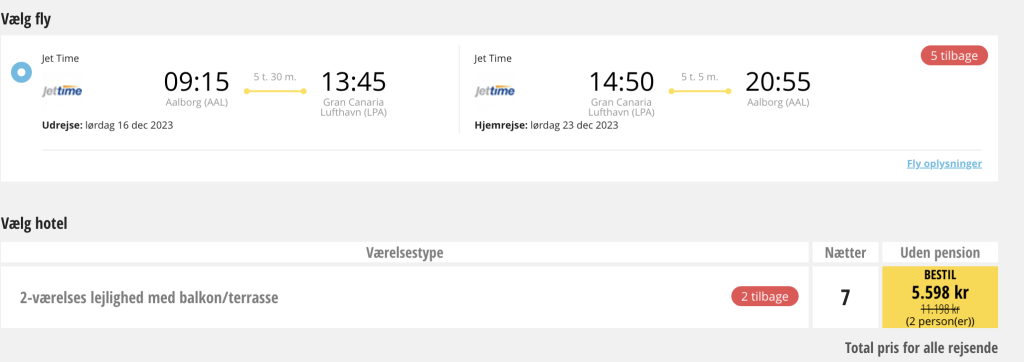Click the 20:55 arrival time in Aalborg
Image resolution: width=1024 pixels, height=362 pixels.
pyautogui.click(x=778, y=82)
